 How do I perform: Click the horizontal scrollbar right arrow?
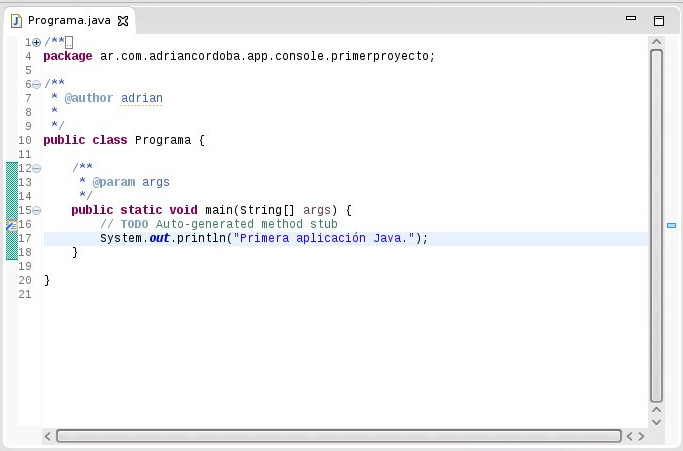click(x=641, y=436)
